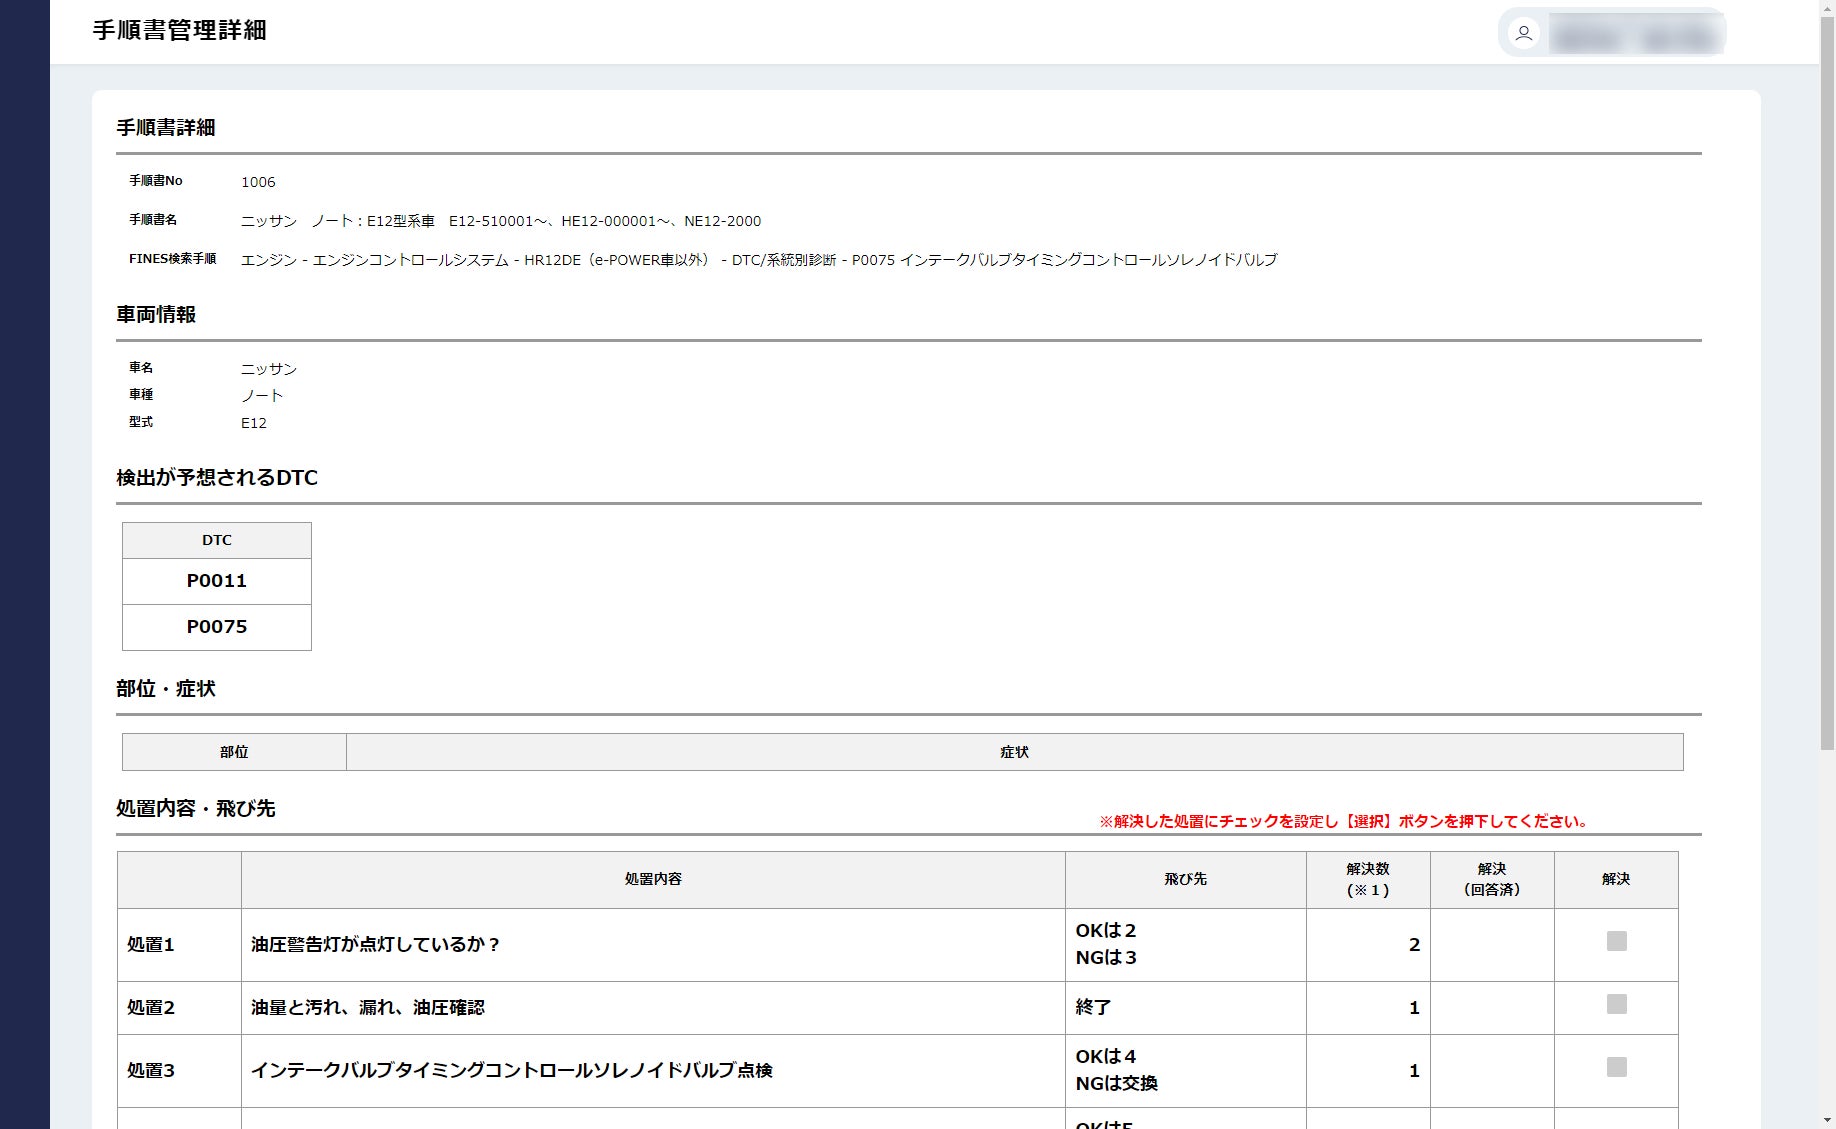This screenshot has width=1836, height=1129.
Task: Click 油量と汚れ、漏れ、油圧確認 cell
Action: [653, 1008]
